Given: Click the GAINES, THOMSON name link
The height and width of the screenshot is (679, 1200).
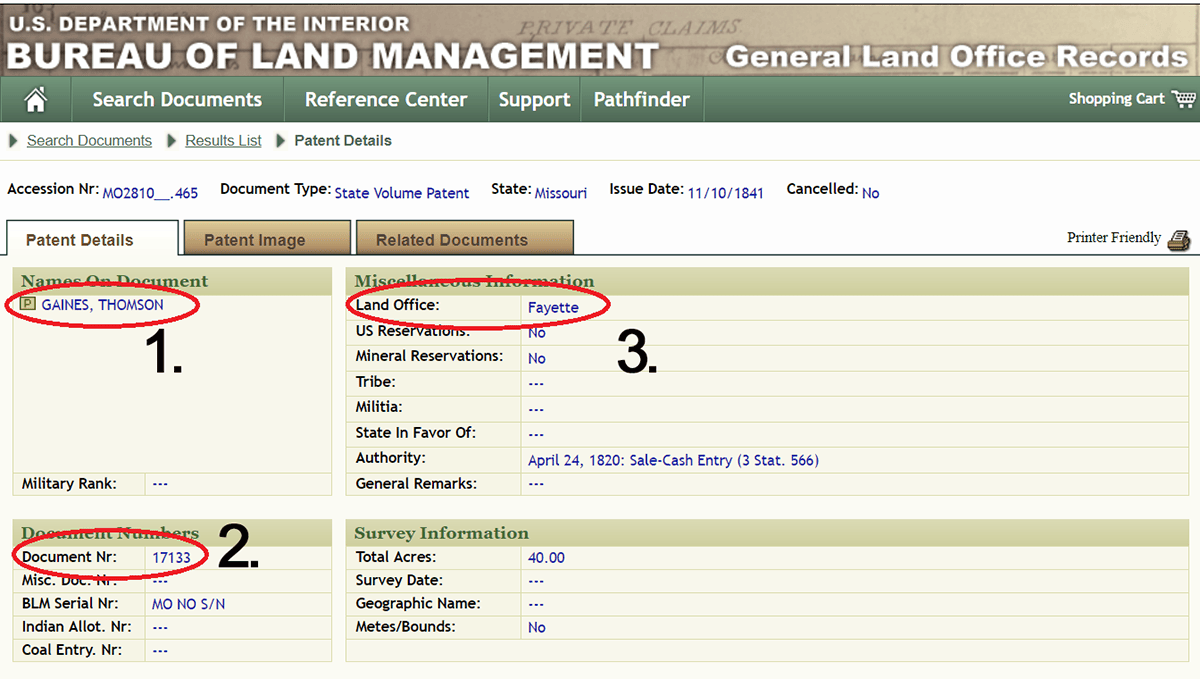Looking at the screenshot, I should [103, 305].
